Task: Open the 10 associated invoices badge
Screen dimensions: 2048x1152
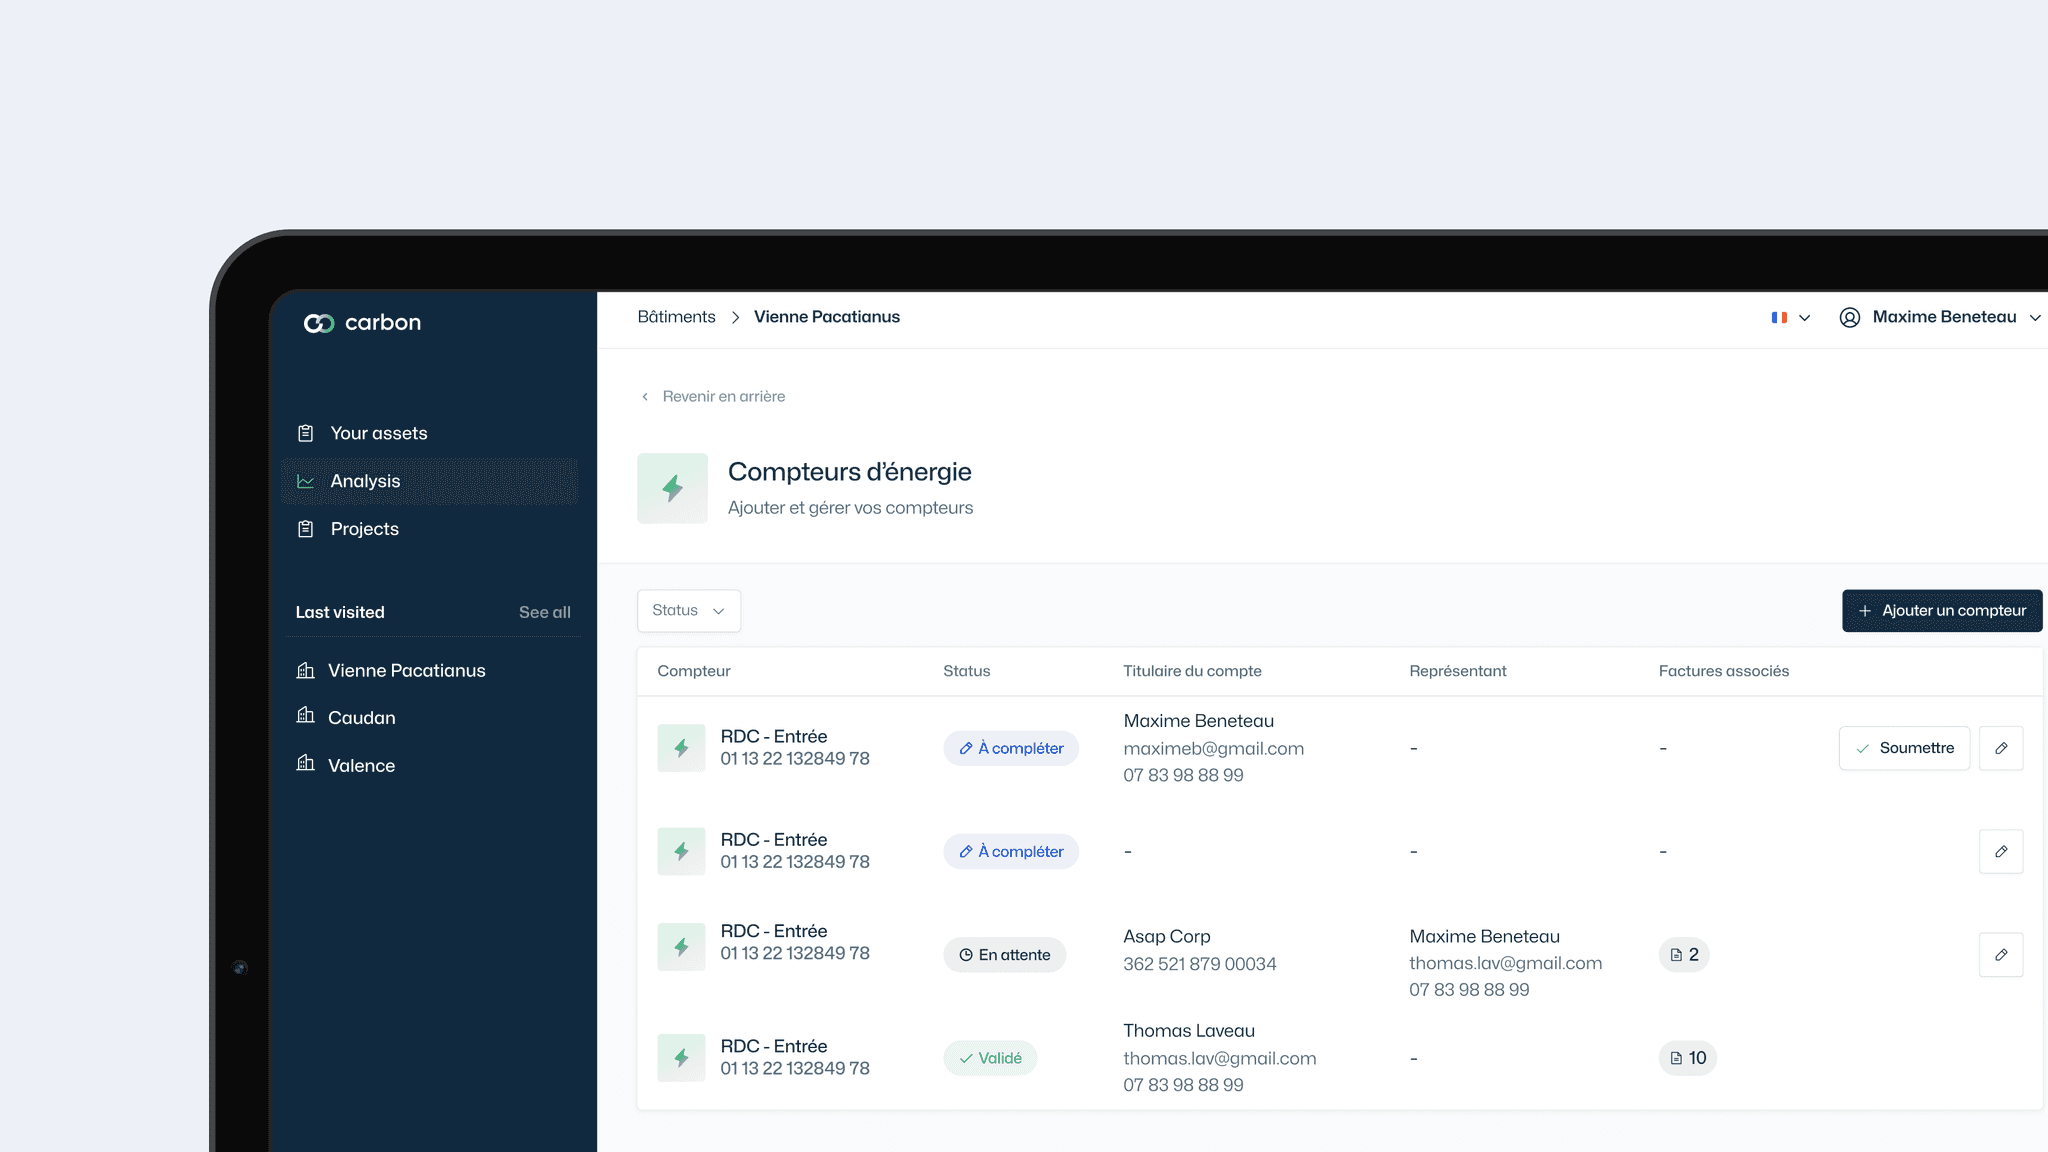Action: point(1687,1058)
